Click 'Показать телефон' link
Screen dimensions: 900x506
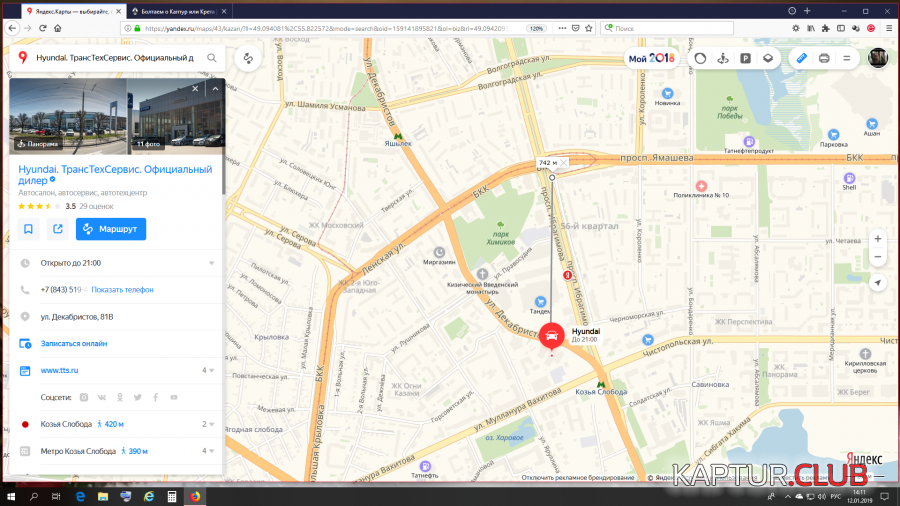tap(122, 290)
